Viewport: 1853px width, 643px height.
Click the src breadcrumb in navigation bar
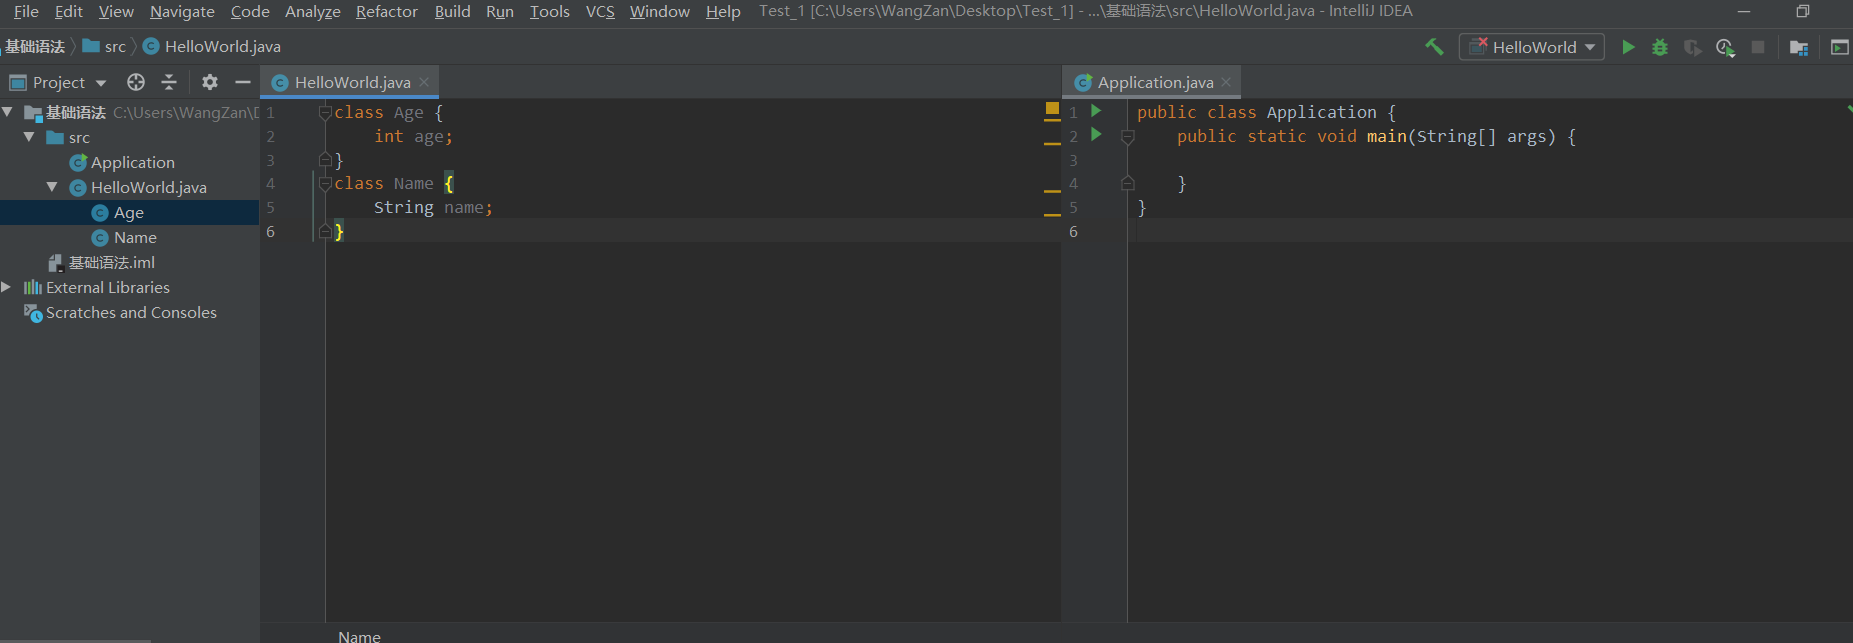point(114,46)
